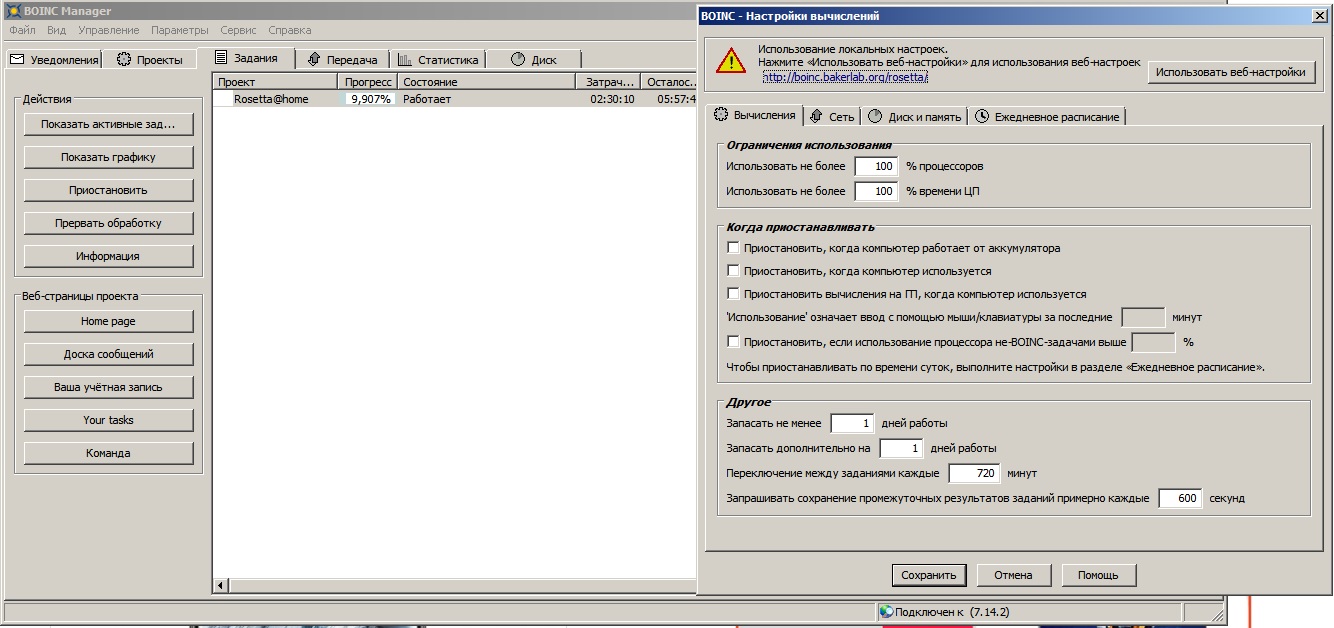Image resolution: width=1334 pixels, height=628 pixels.
Task: Switch to the Передача tab
Action: pos(343,60)
